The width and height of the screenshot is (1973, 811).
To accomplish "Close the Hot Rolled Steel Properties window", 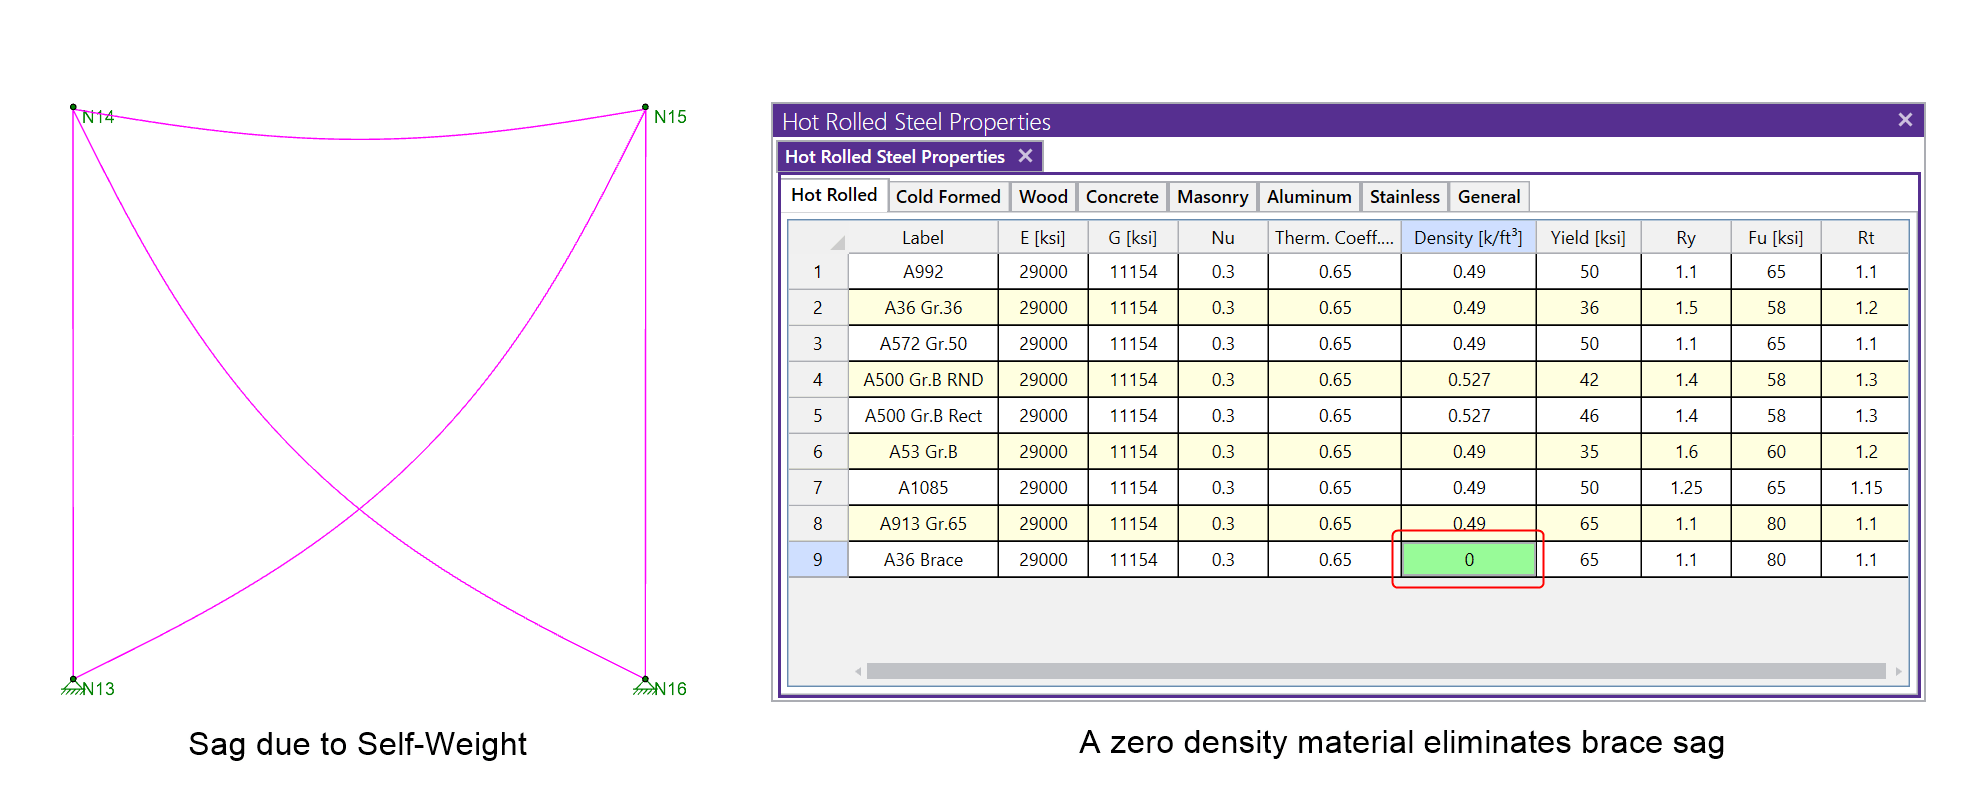I will tap(1904, 120).
